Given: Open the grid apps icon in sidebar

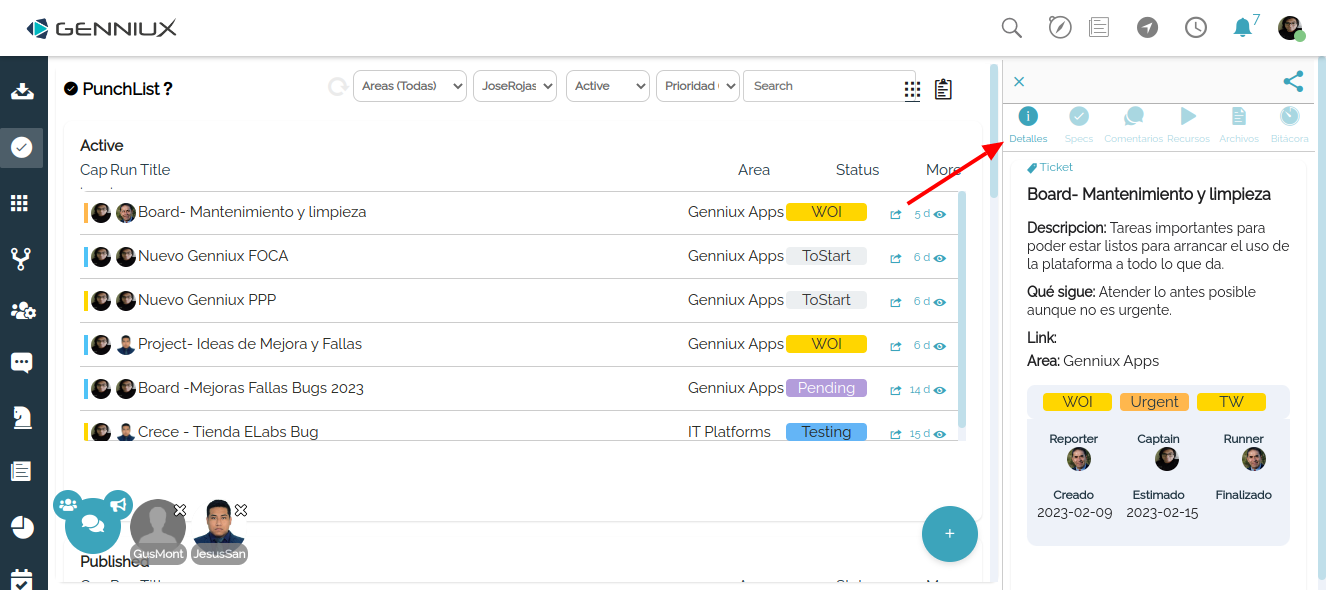Looking at the screenshot, I should (x=20, y=203).
